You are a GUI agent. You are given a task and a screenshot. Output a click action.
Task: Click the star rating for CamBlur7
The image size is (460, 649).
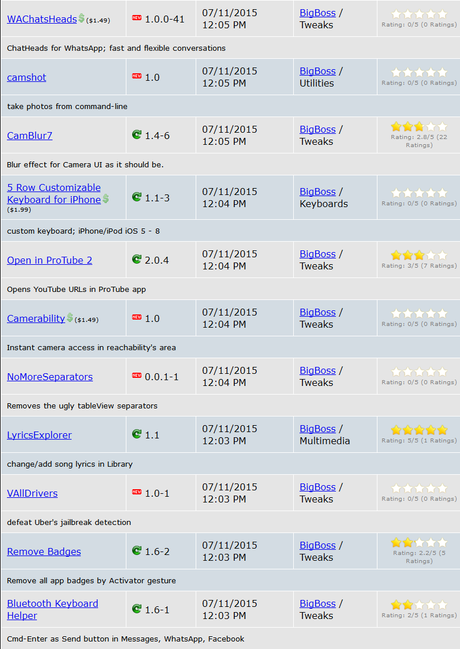419,127
